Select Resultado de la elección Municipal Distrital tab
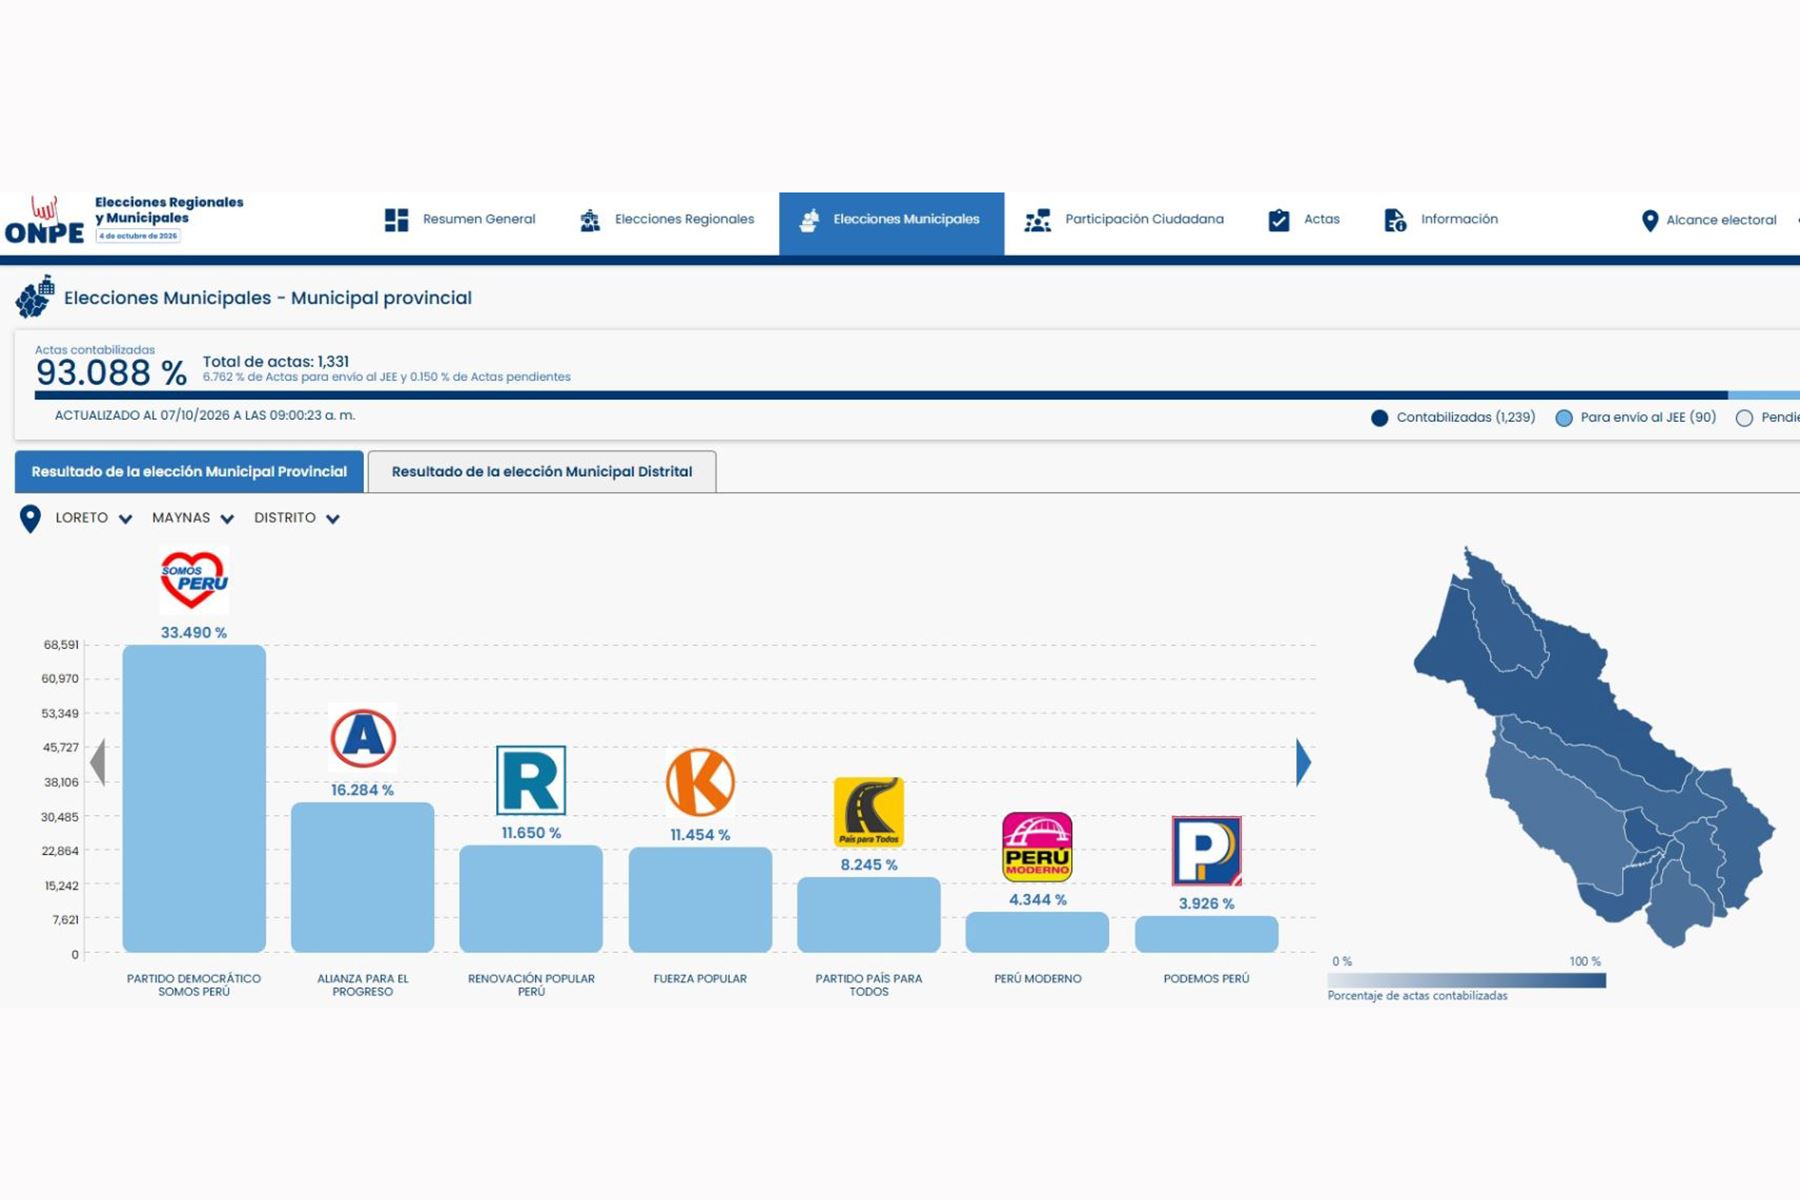This screenshot has width=1800, height=1200. pos(542,472)
